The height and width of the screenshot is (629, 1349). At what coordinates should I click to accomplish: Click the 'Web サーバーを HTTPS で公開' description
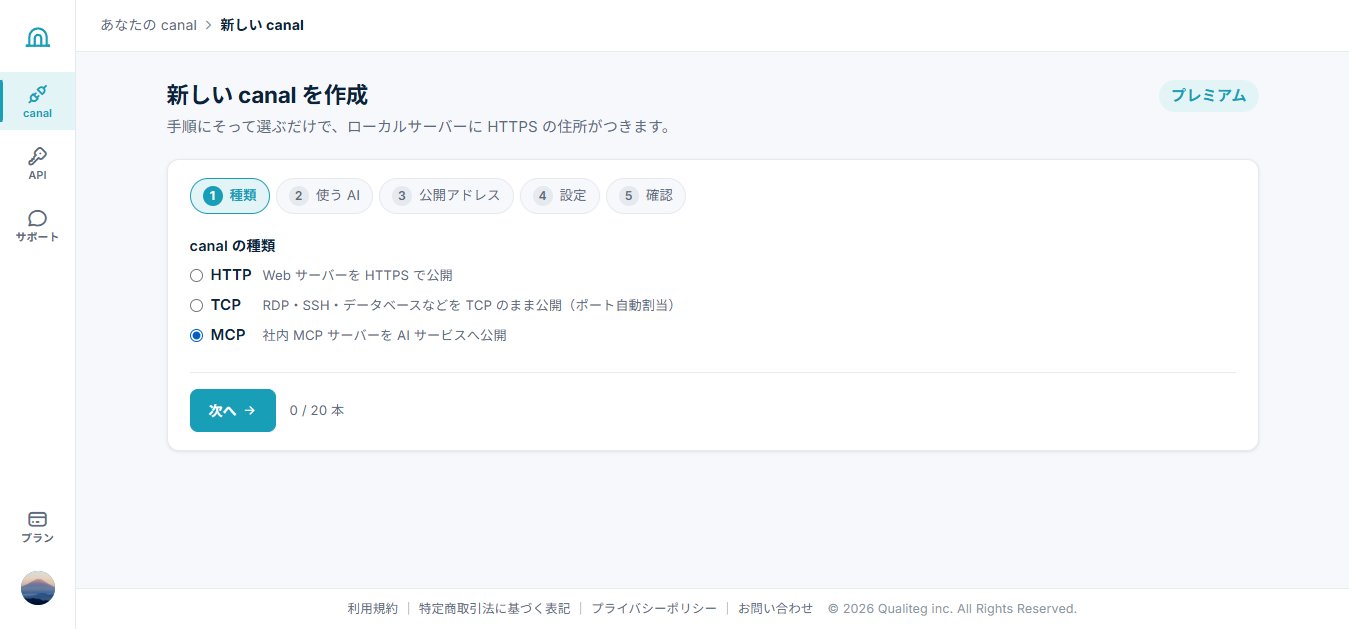point(357,275)
